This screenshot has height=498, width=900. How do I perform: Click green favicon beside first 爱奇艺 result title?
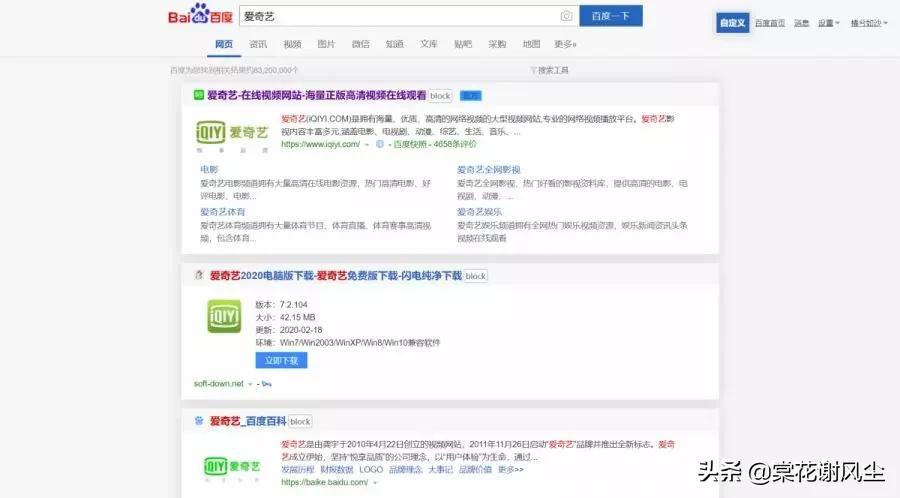tap(199, 95)
